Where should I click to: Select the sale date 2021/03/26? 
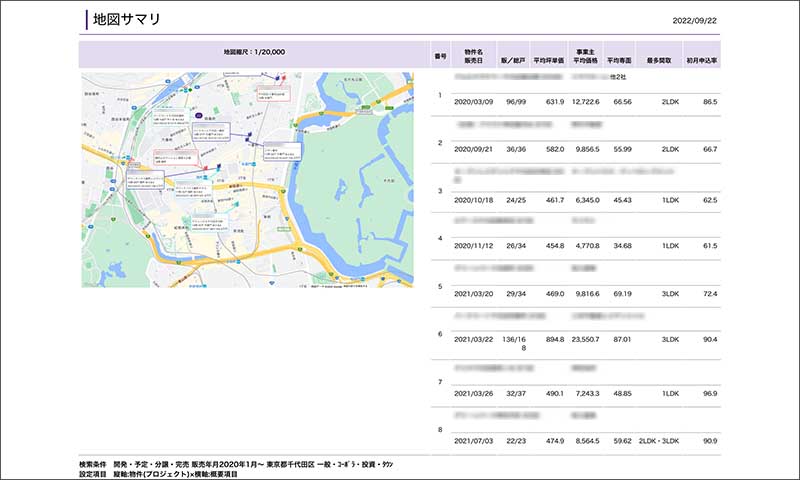pos(473,394)
